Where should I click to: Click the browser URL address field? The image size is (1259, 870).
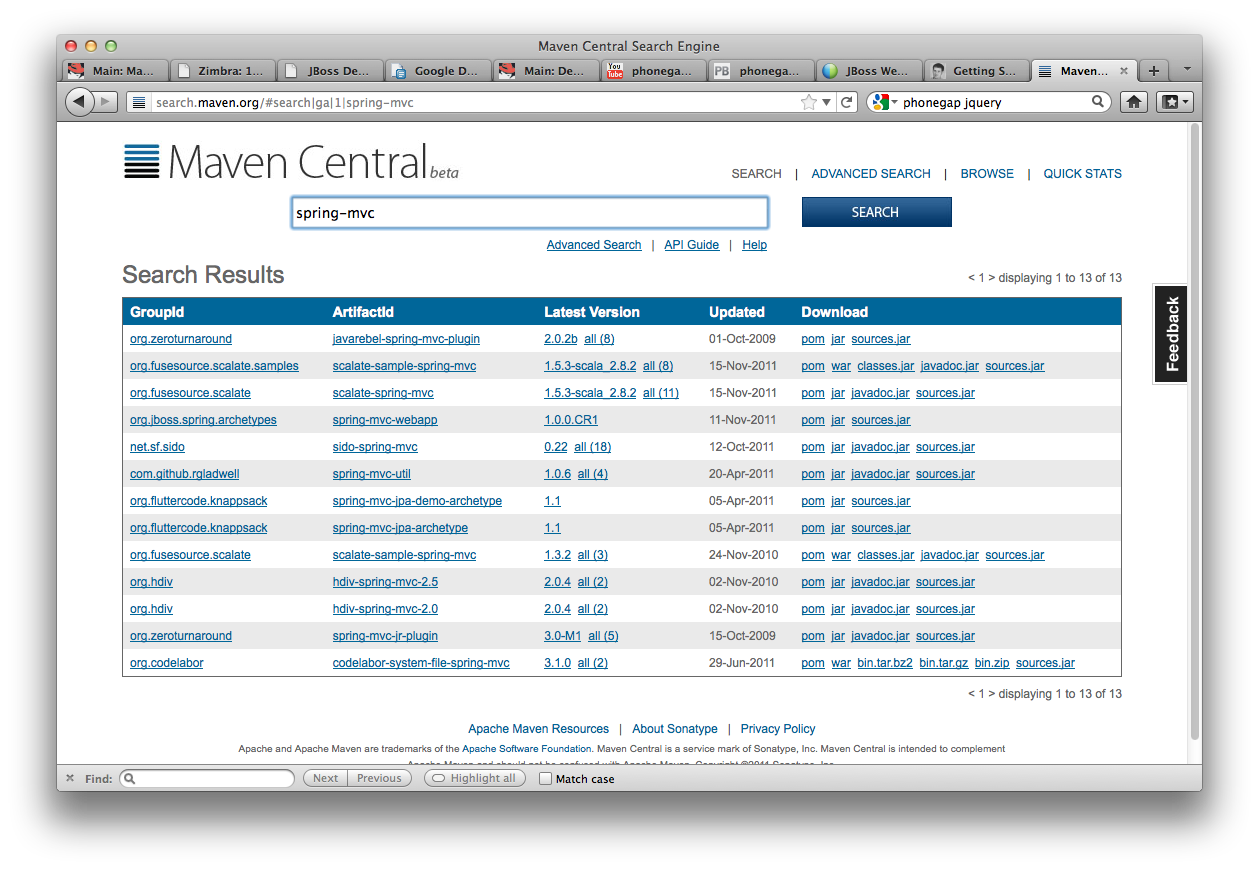click(474, 102)
